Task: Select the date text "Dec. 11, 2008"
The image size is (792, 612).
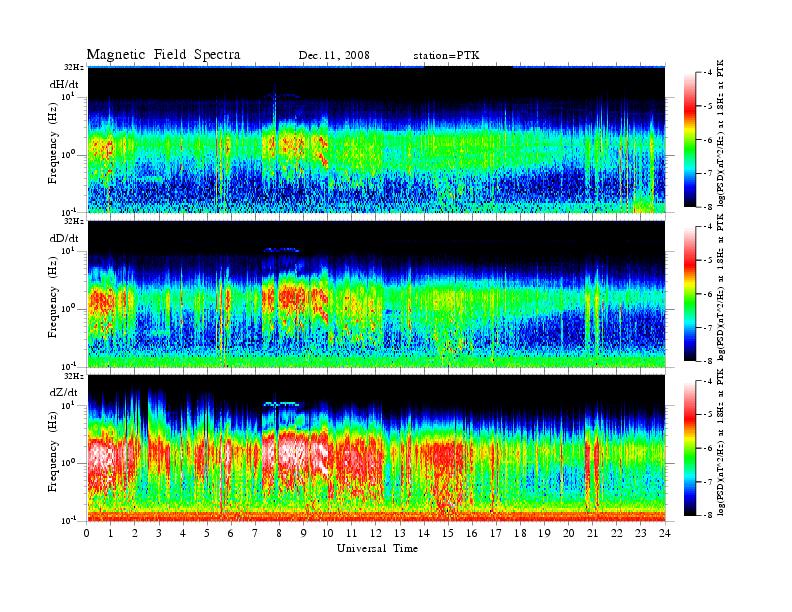Action: [334, 55]
